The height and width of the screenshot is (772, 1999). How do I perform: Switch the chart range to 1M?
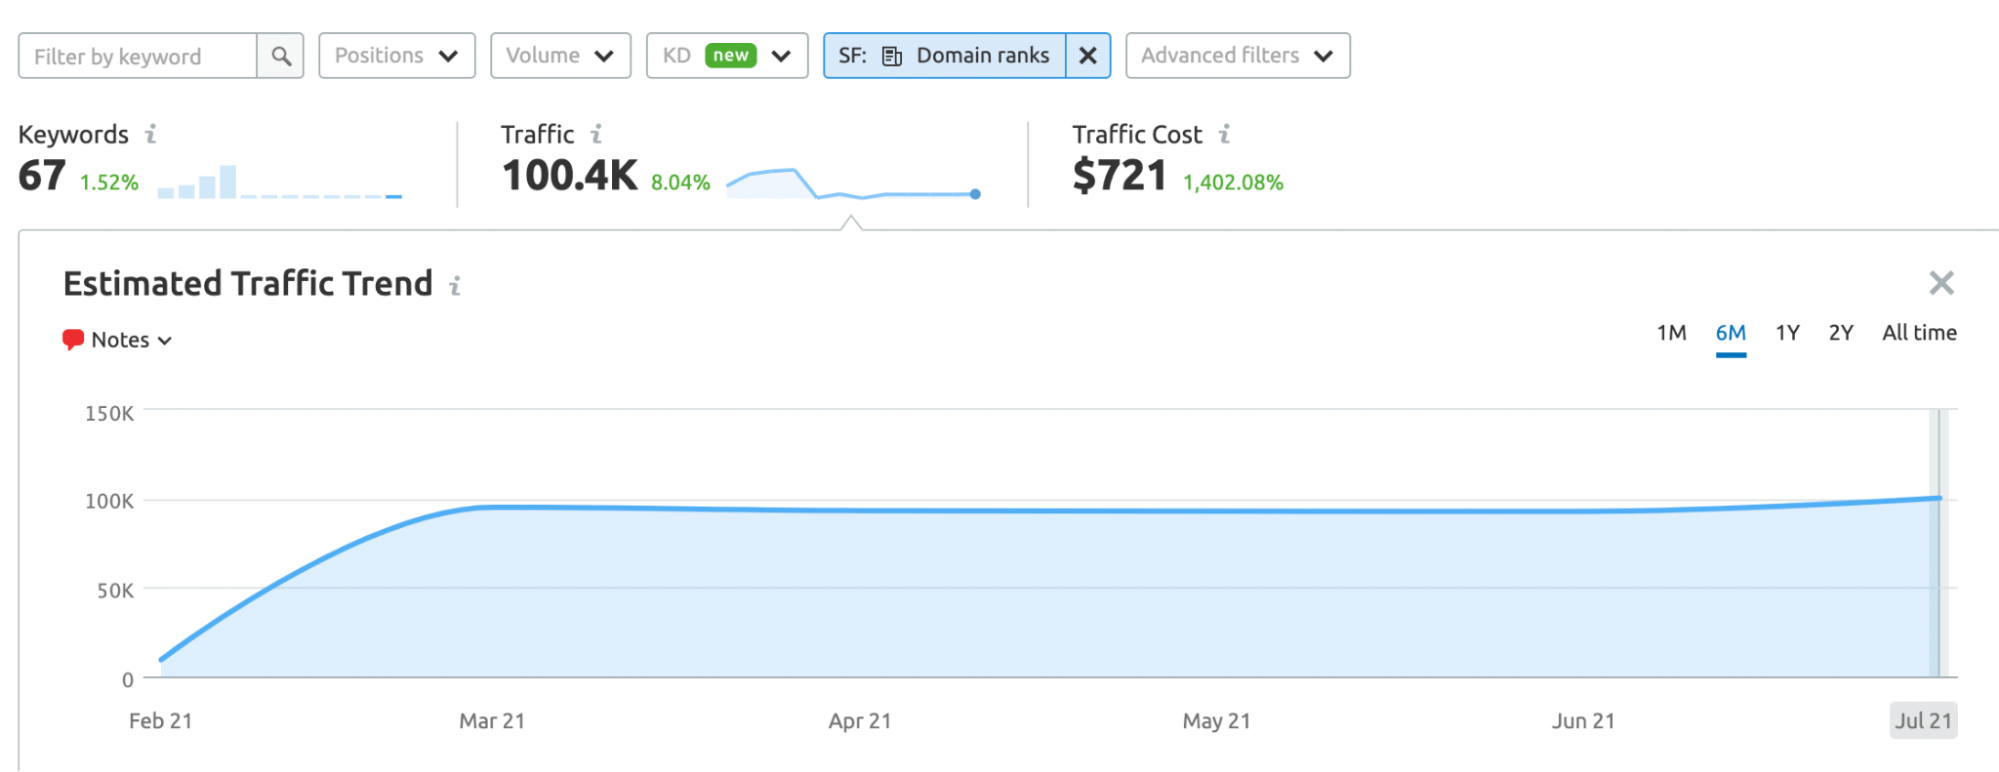pyautogui.click(x=1671, y=333)
